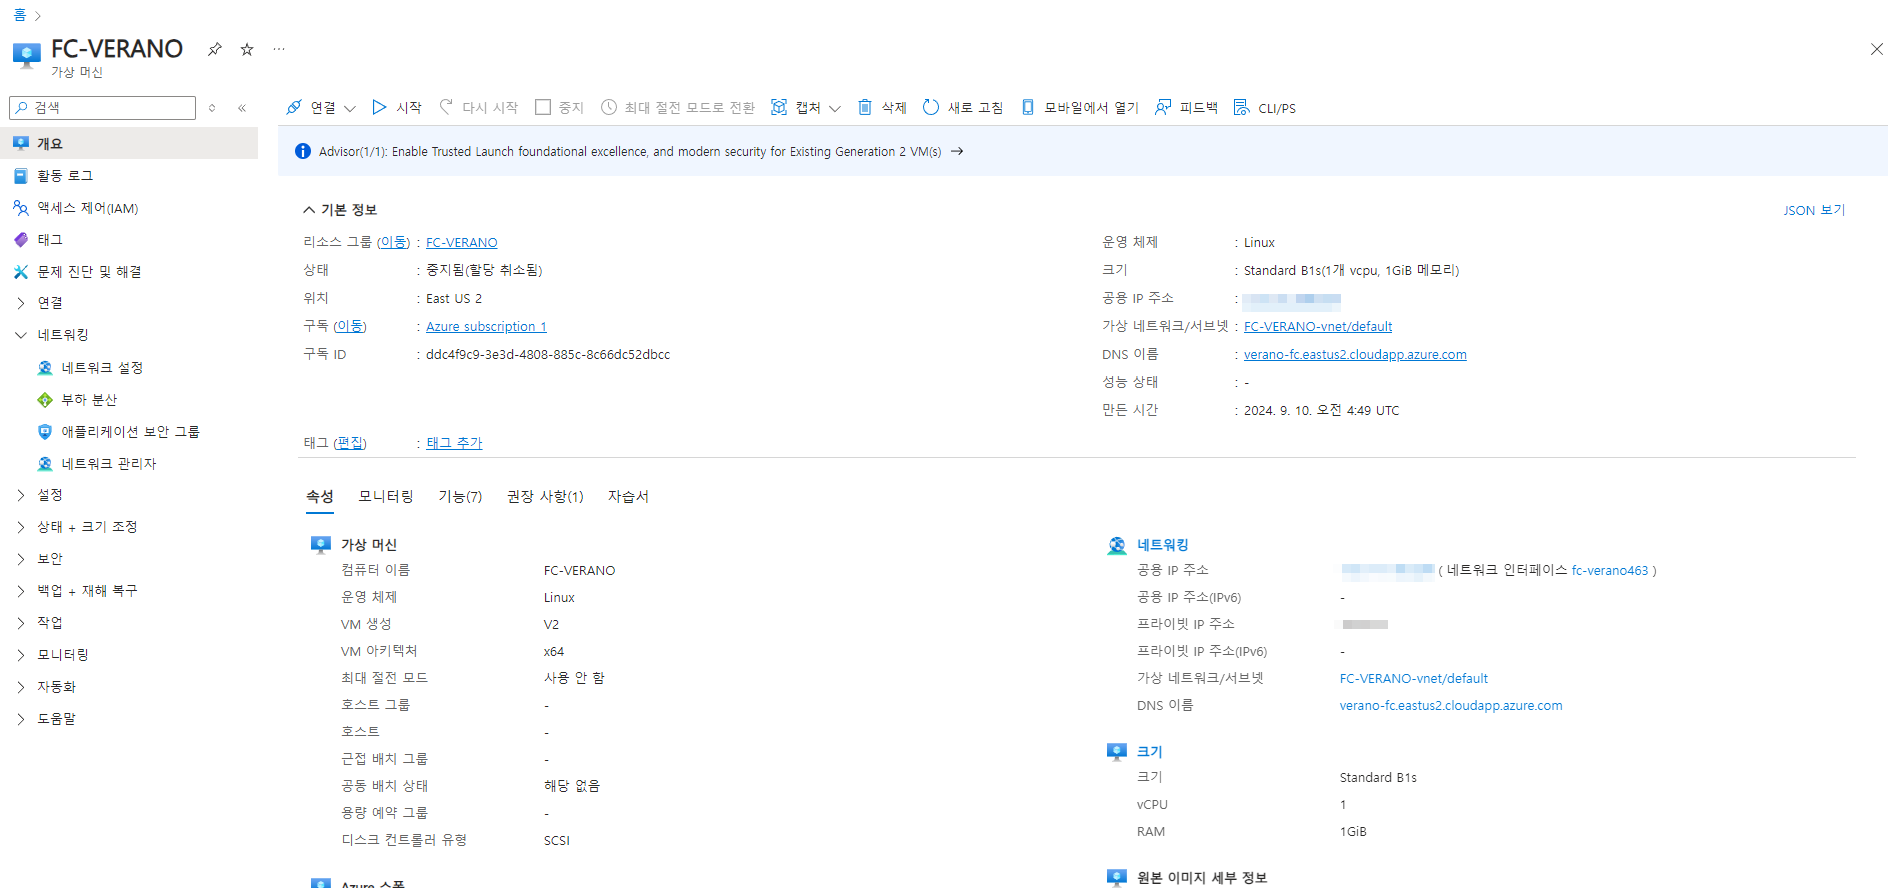
Task: Switch to 기능(7) tab
Action: click(x=460, y=497)
